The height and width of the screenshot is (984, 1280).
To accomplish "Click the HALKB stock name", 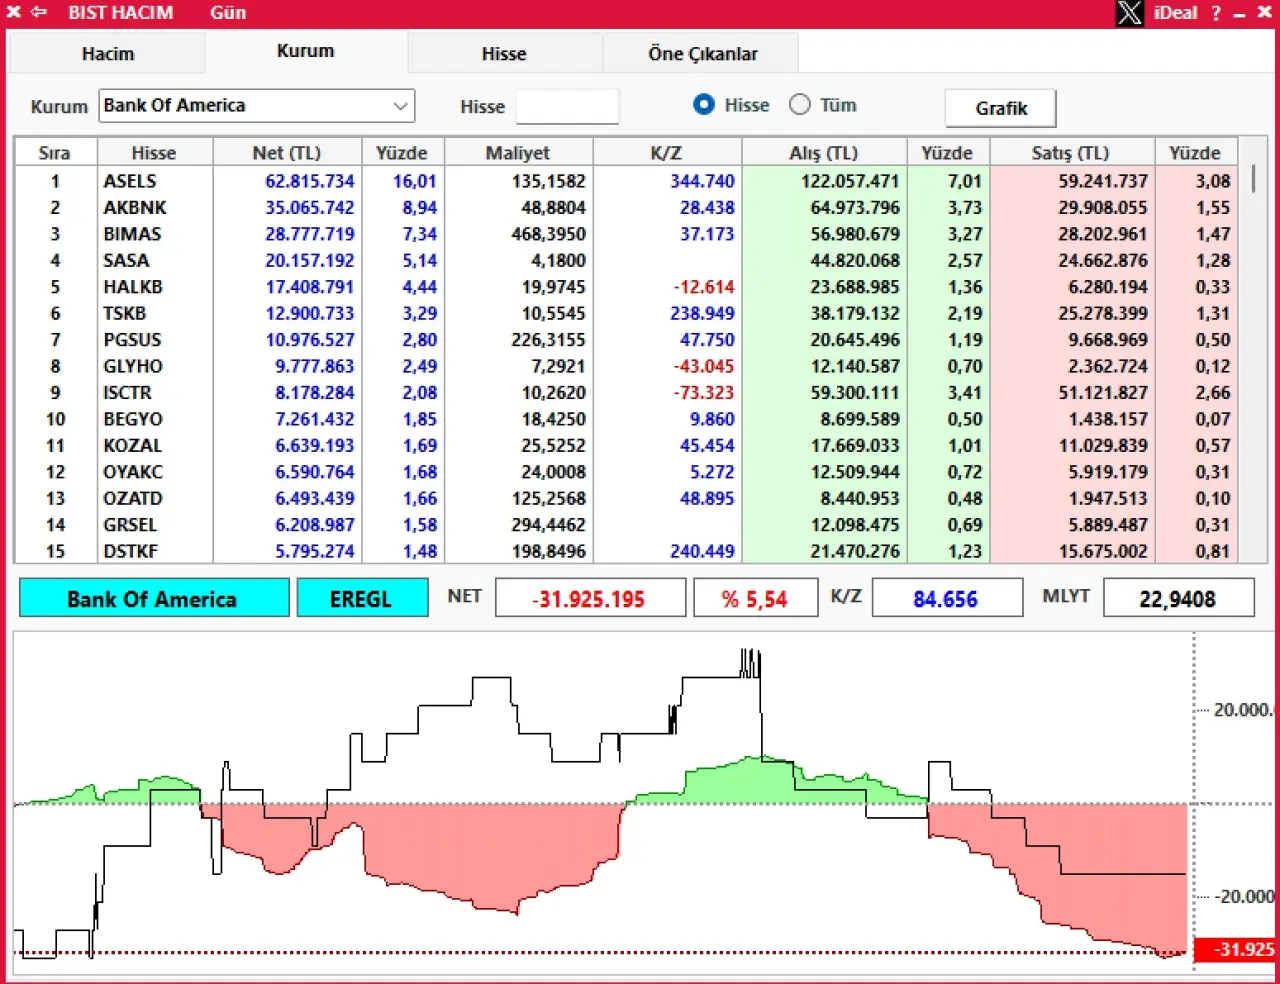I will [x=133, y=287].
